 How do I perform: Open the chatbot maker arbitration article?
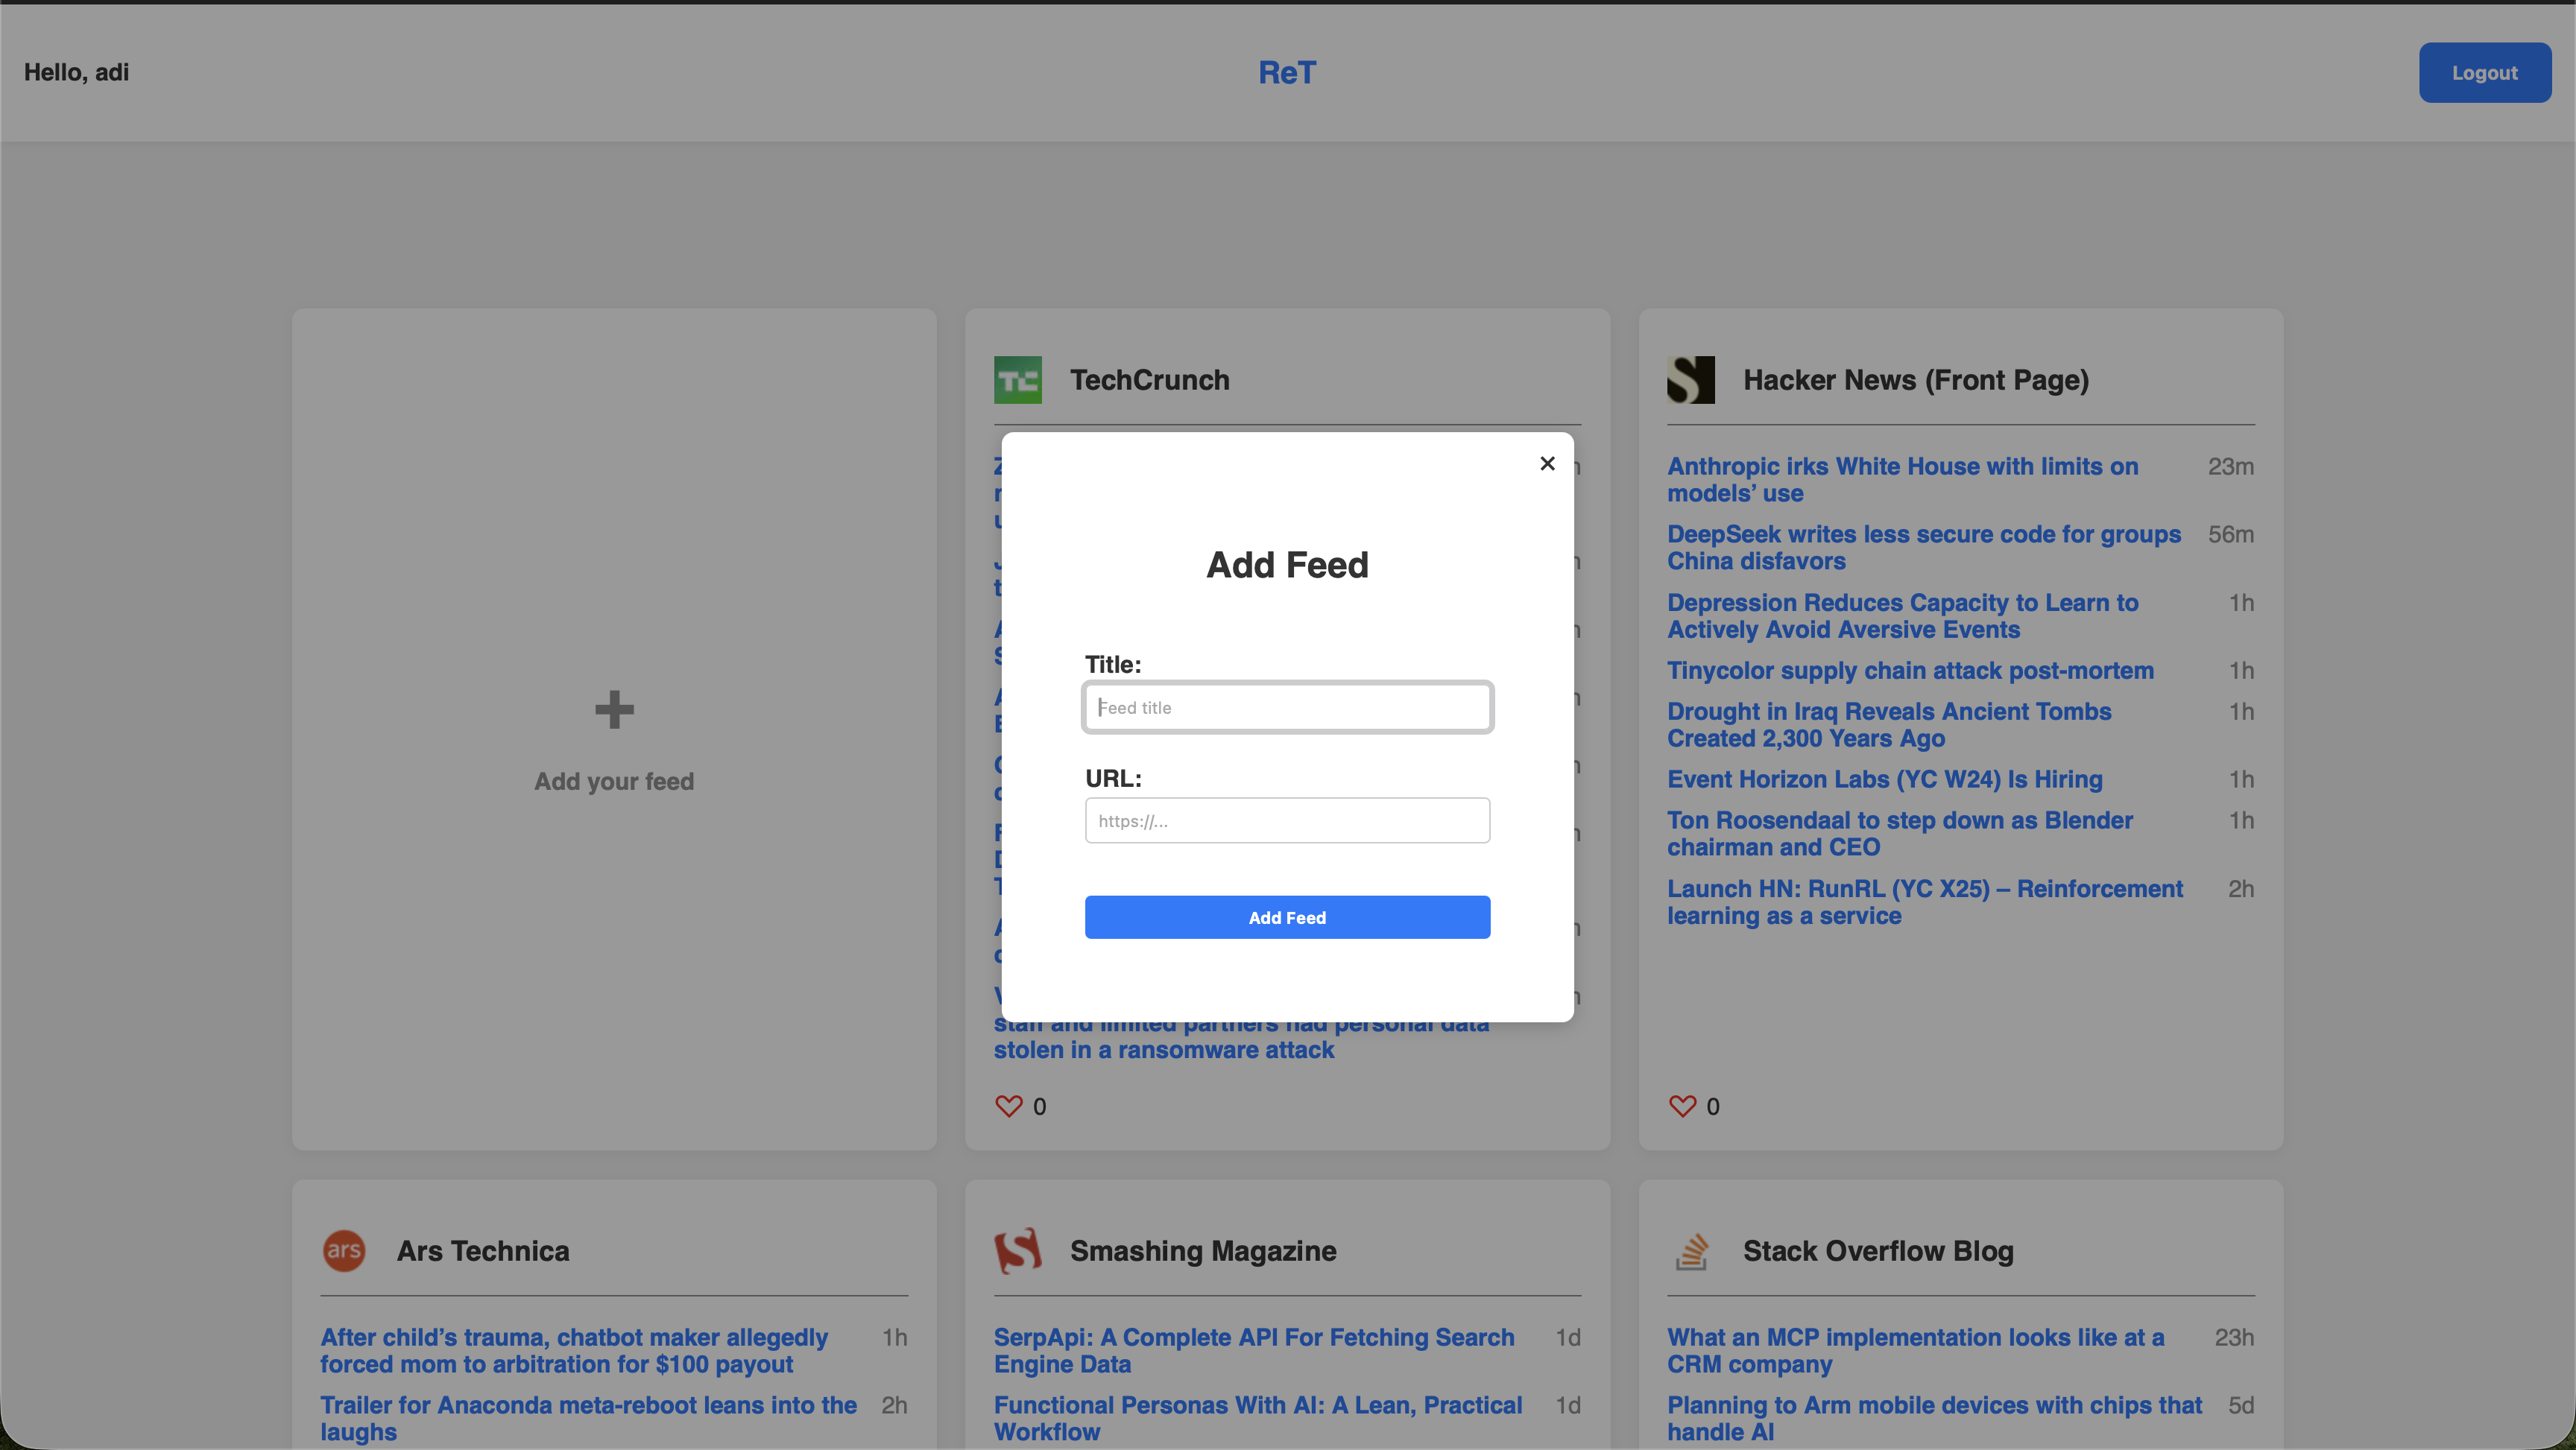point(573,1350)
